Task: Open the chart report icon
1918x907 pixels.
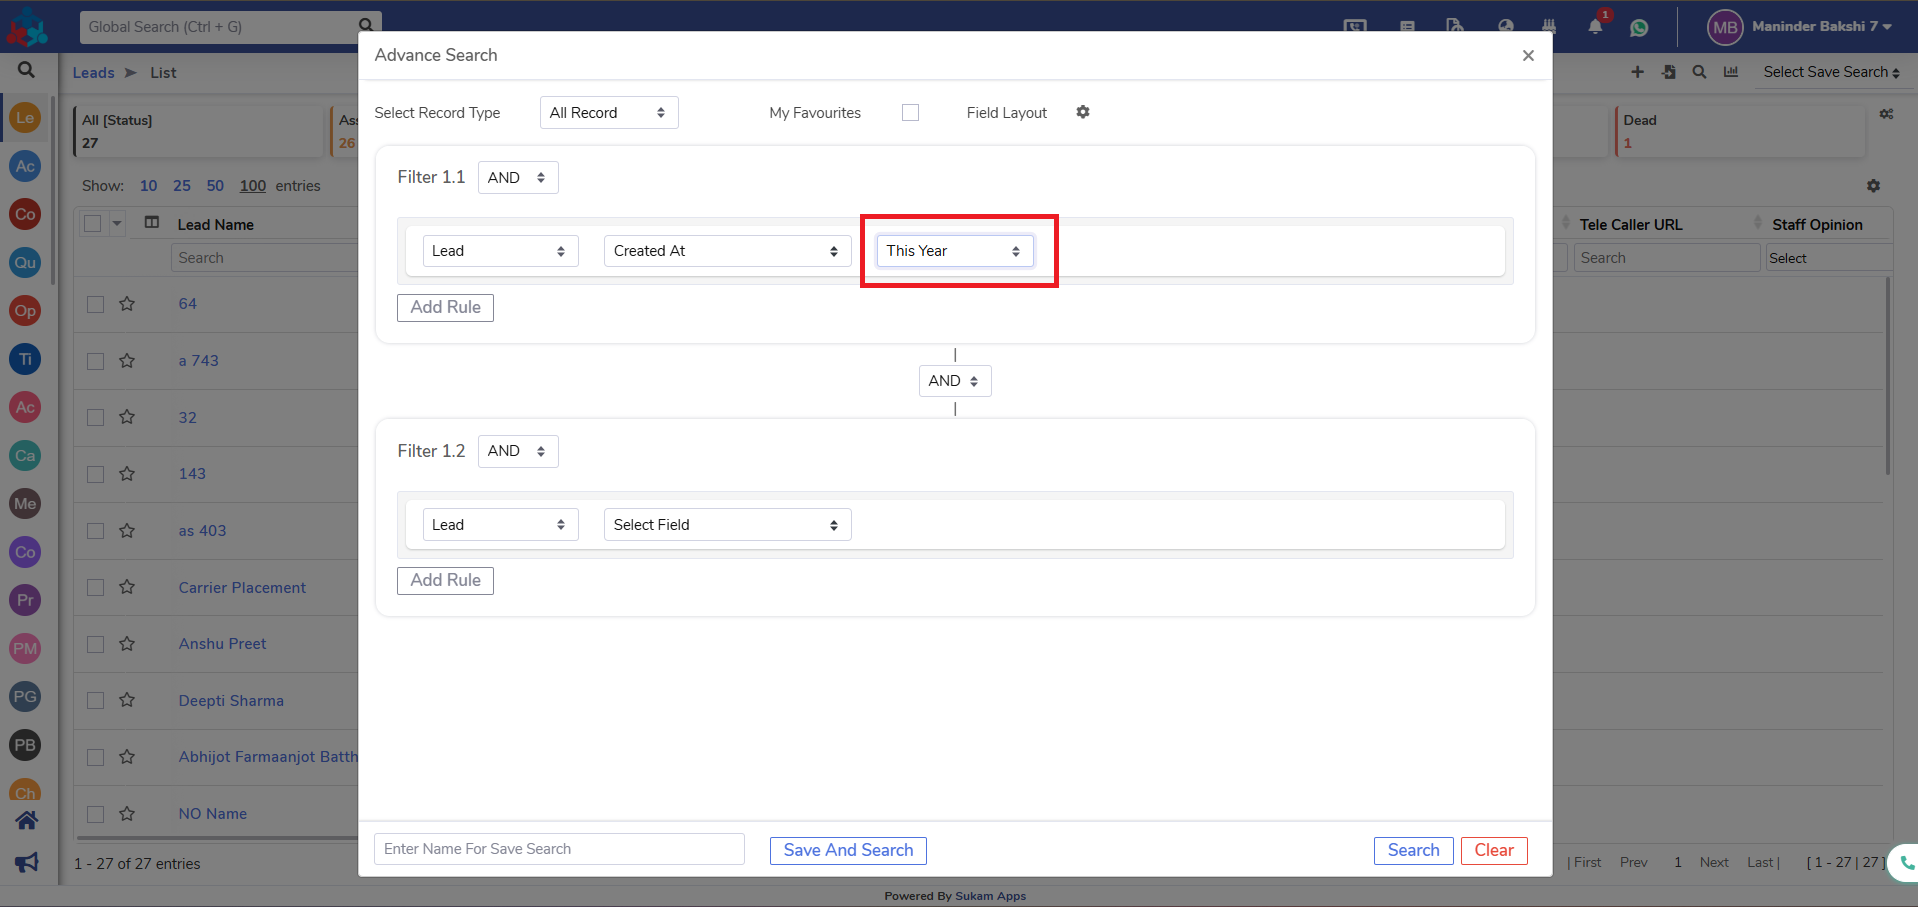Action: pos(1731,72)
